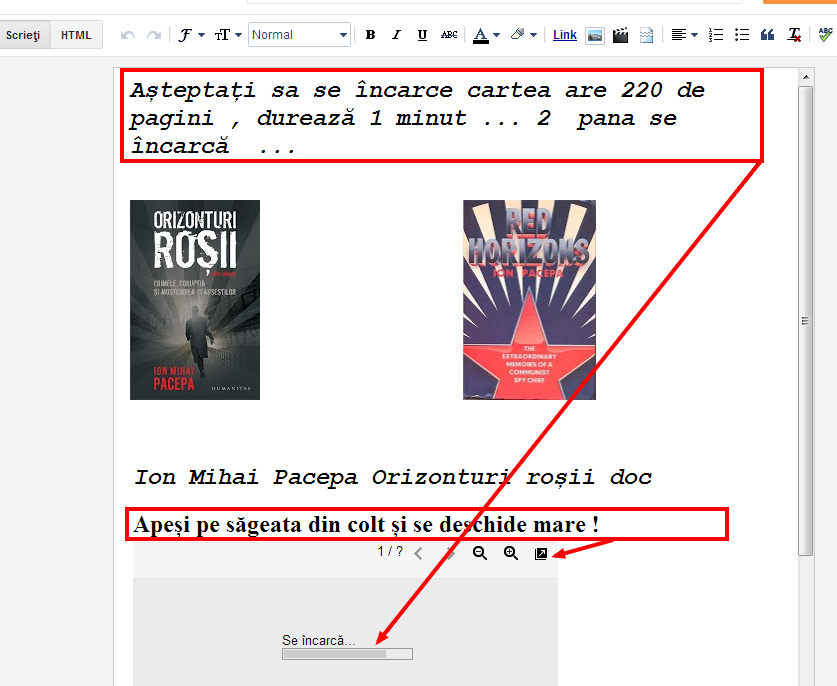Redo the last undone edit
This screenshot has width=837, height=686.
[154, 35]
